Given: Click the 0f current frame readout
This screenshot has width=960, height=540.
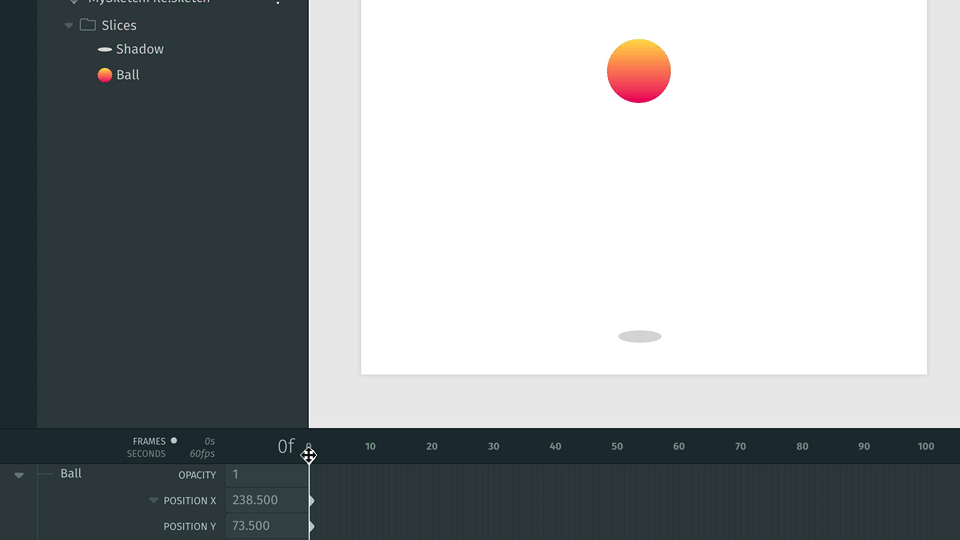Looking at the screenshot, I should [x=286, y=446].
